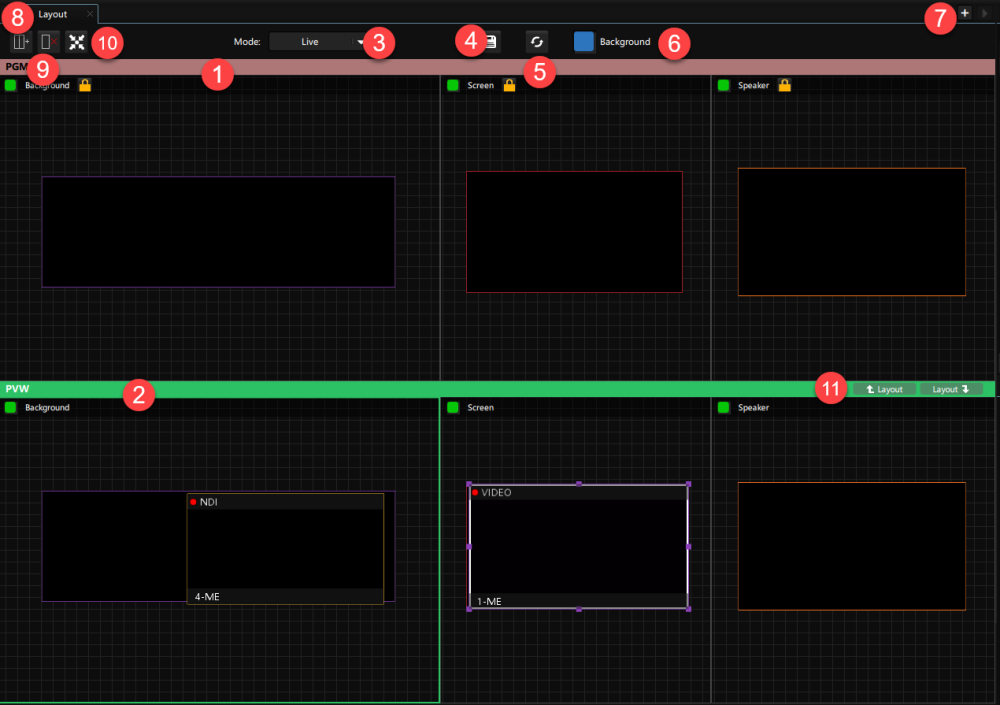Click the tab scroll right arrow

(985, 13)
